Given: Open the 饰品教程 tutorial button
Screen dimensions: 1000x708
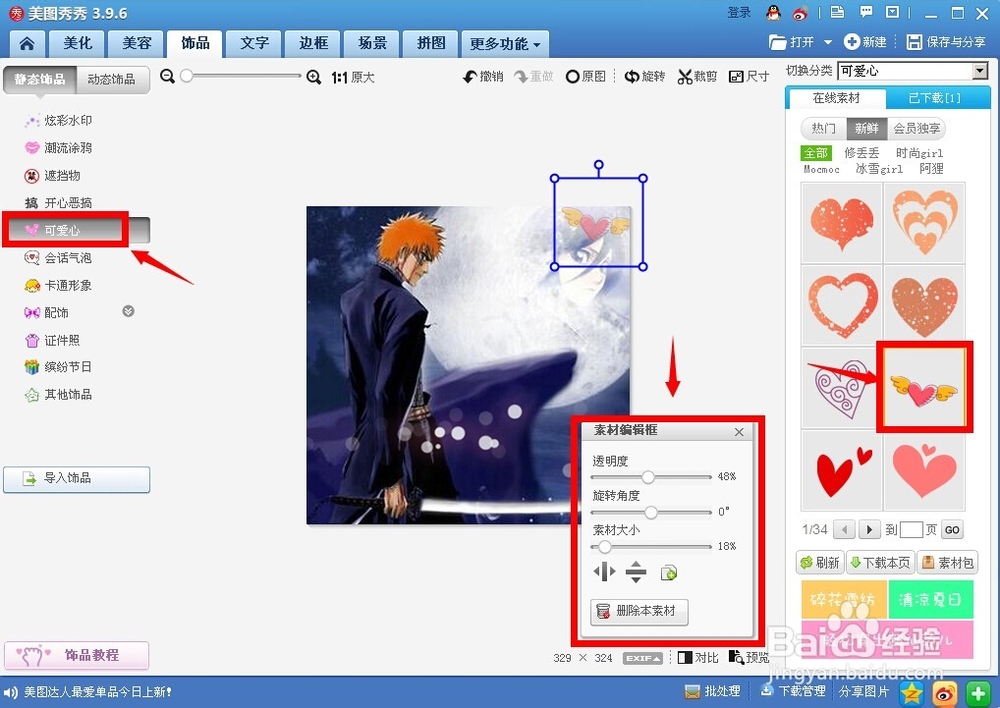Looking at the screenshot, I should tap(77, 655).
